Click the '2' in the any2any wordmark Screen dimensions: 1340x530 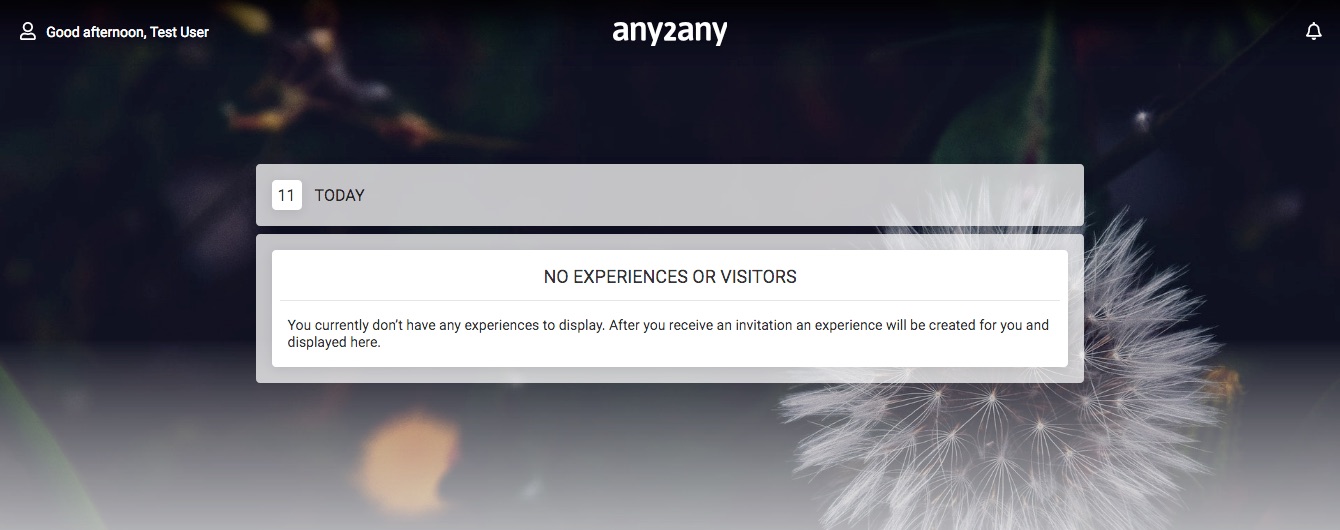[x=669, y=33]
